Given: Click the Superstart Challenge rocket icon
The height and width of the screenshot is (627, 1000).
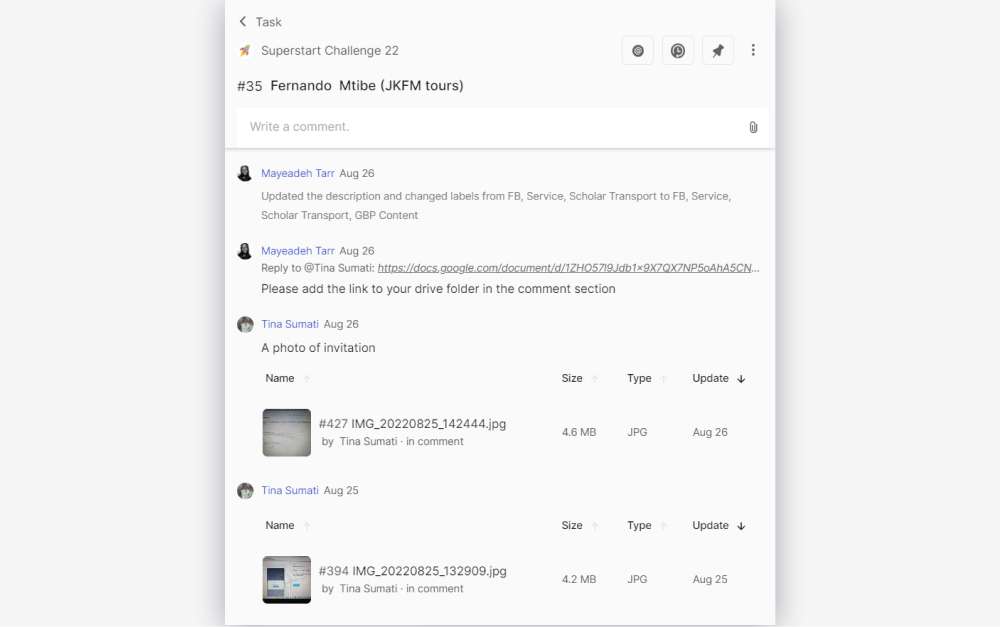Looking at the screenshot, I should 245,51.
